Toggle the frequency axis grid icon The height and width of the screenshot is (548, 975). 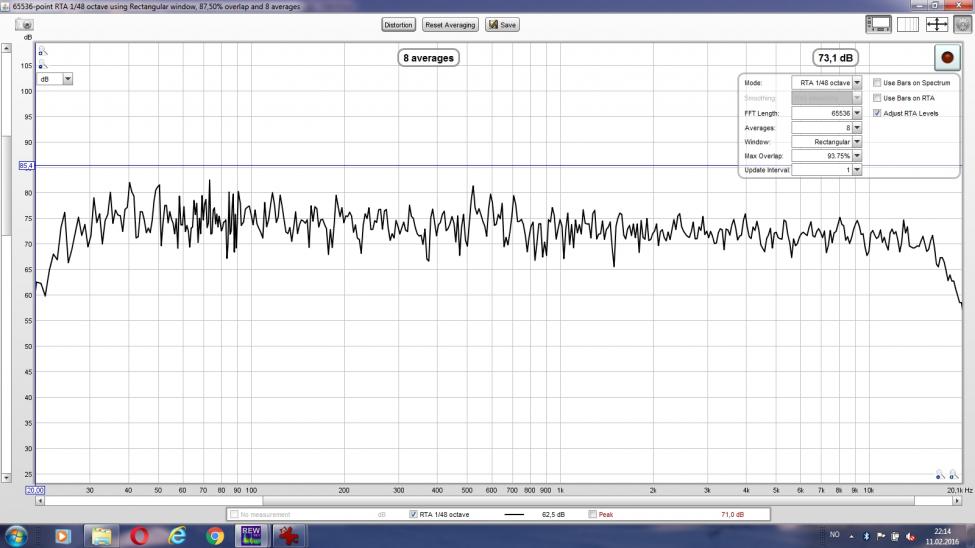(x=907, y=24)
